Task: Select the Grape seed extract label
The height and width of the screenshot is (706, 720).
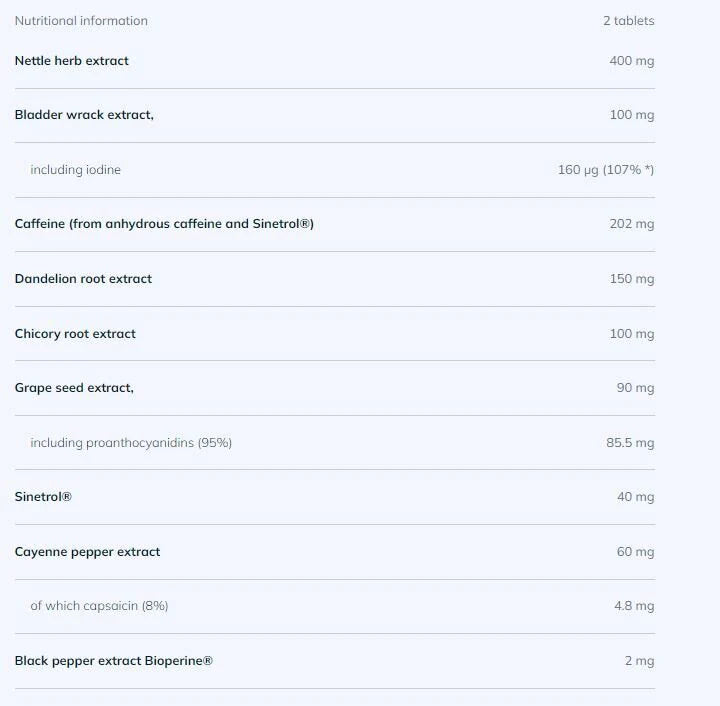Action: pyautogui.click(x=74, y=388)
